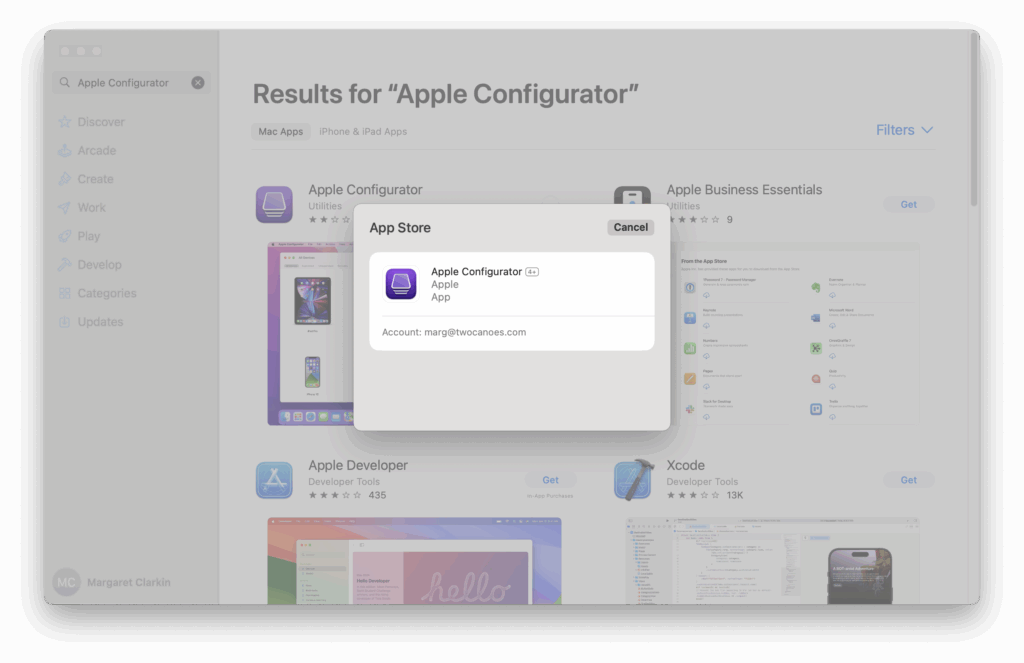
Task: Click the MC avatar icon
Action: tap(67, 582)
